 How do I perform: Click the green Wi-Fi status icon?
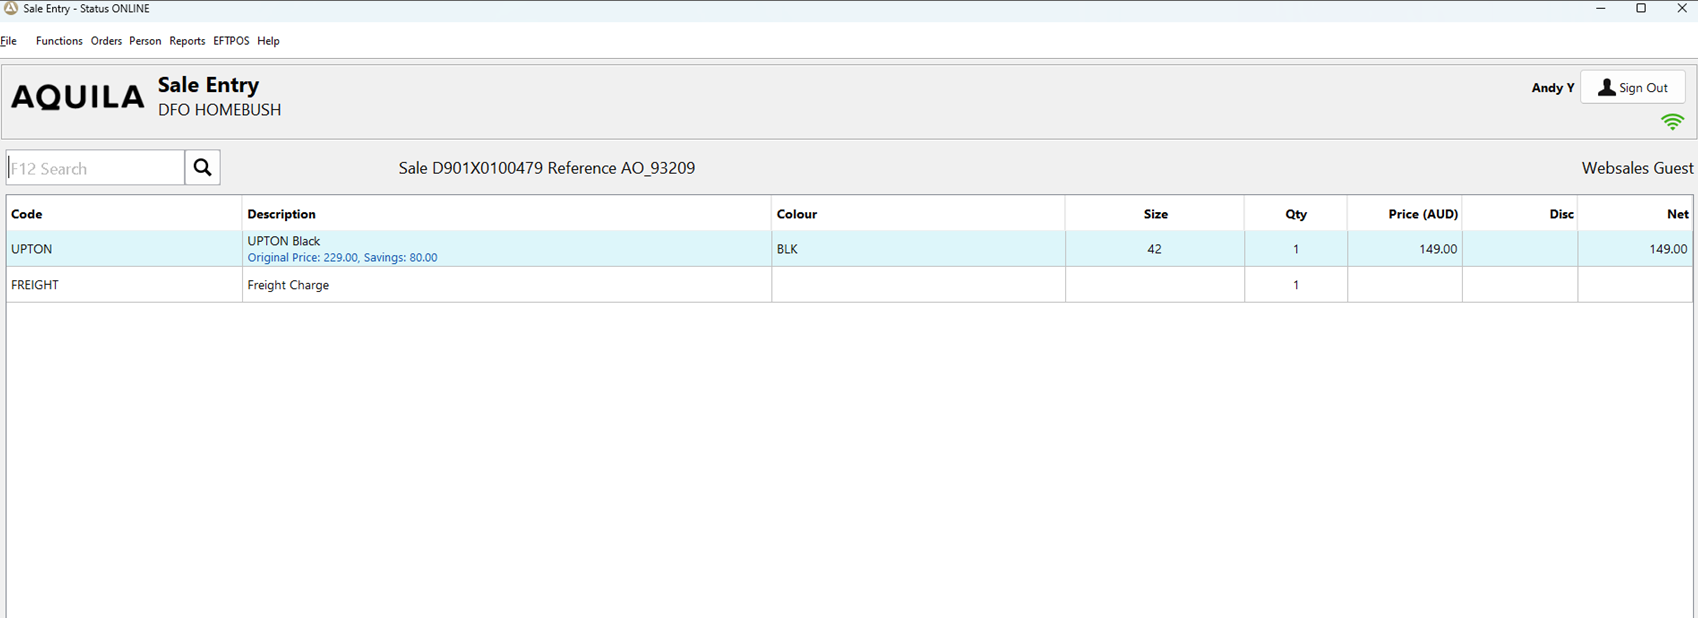pos(1672,122)
